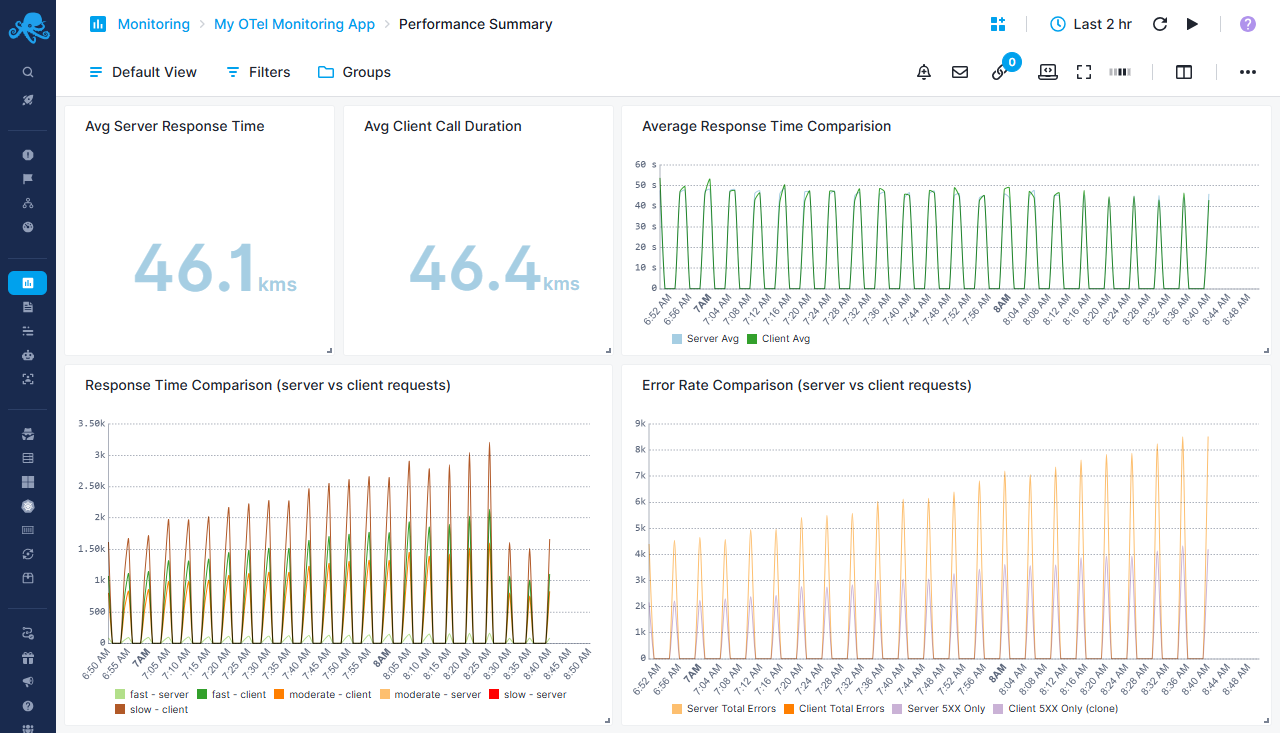Open the share link icon with the 0 badge

pos(999,73)
